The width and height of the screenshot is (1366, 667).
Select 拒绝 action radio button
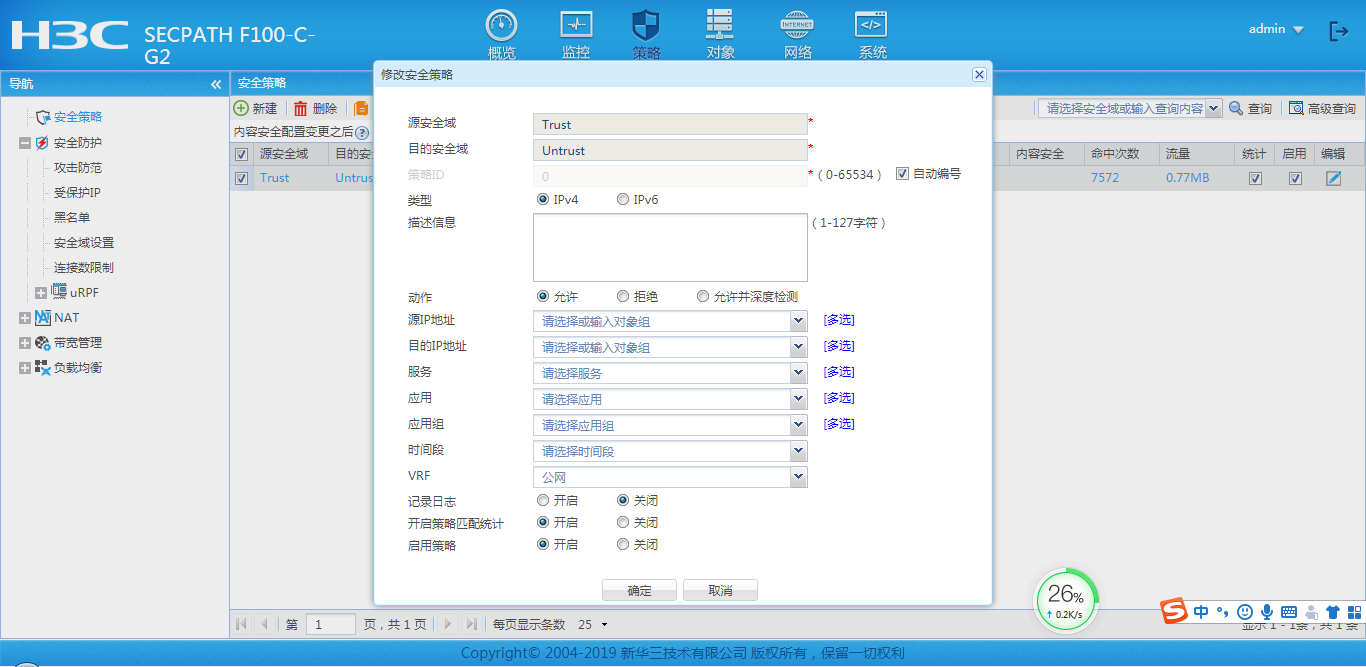click(623, 296)
